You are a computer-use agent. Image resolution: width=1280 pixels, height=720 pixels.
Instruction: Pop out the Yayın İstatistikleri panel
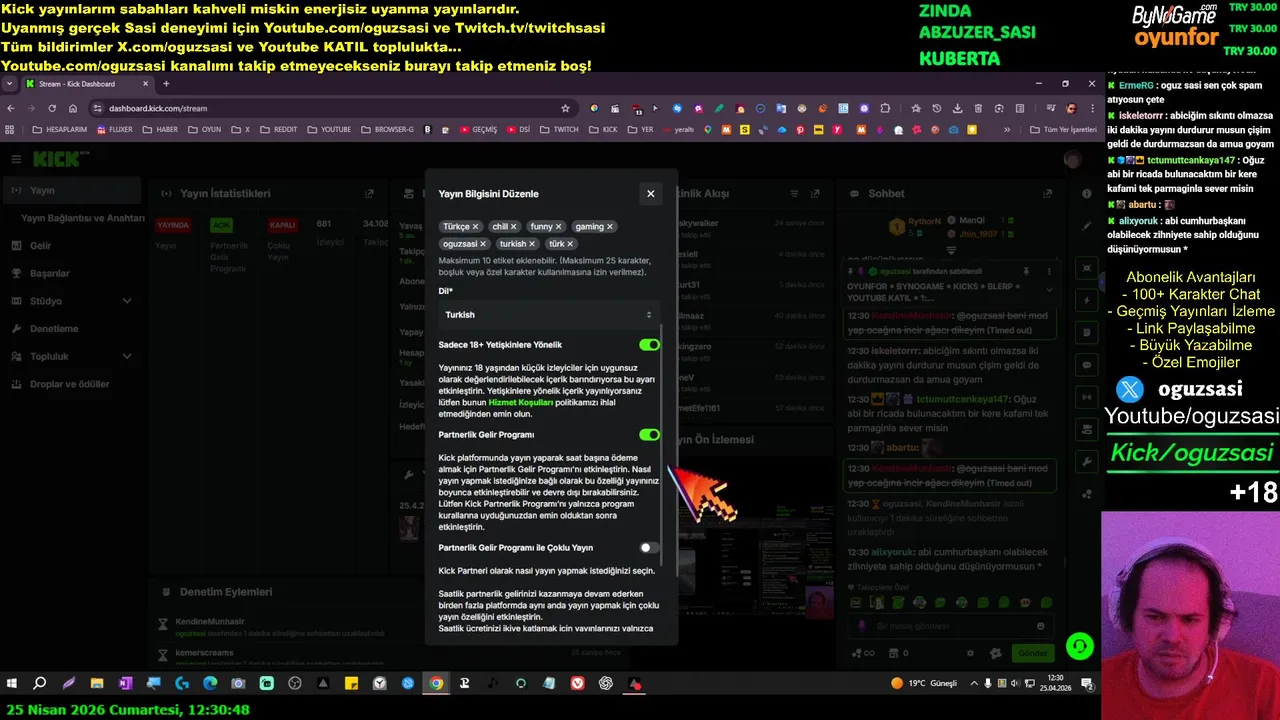369,194
